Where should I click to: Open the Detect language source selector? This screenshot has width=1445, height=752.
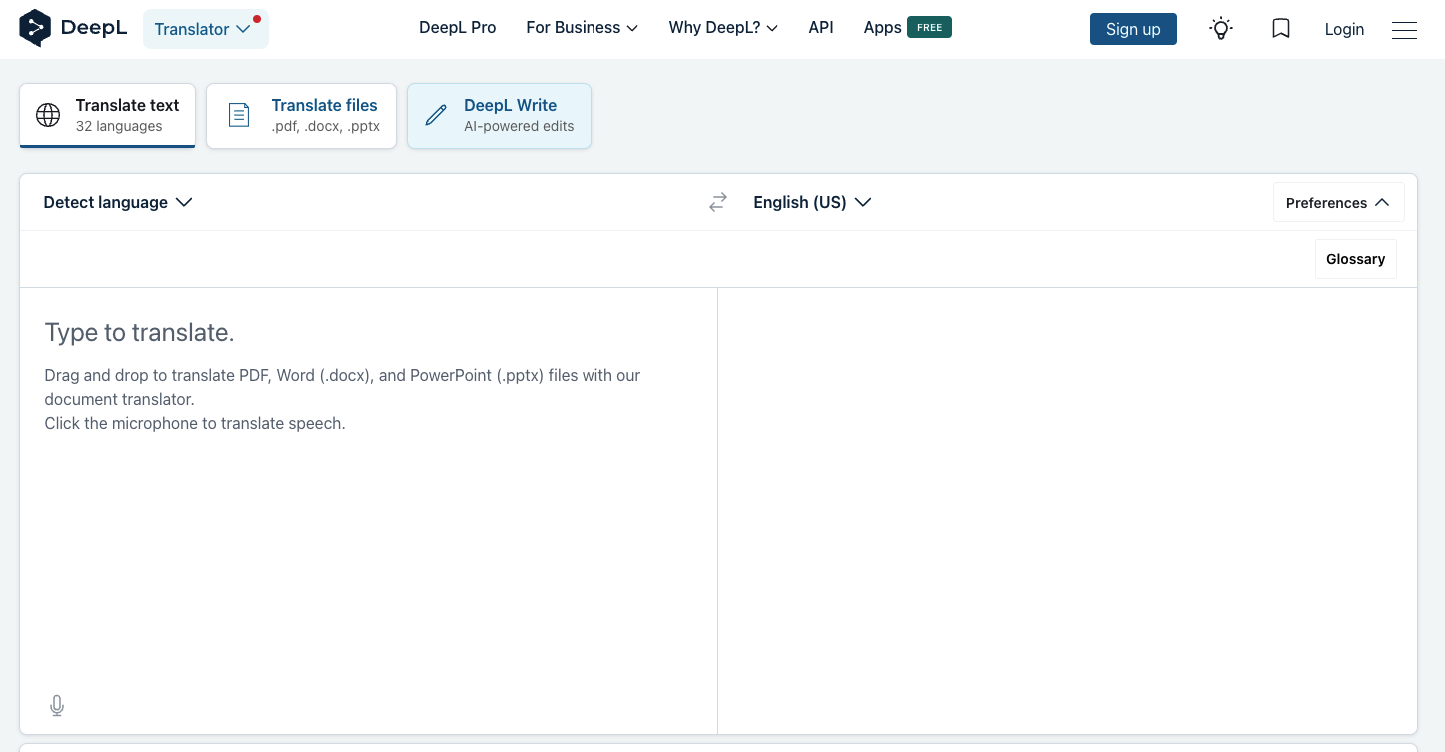coord(118,202)
